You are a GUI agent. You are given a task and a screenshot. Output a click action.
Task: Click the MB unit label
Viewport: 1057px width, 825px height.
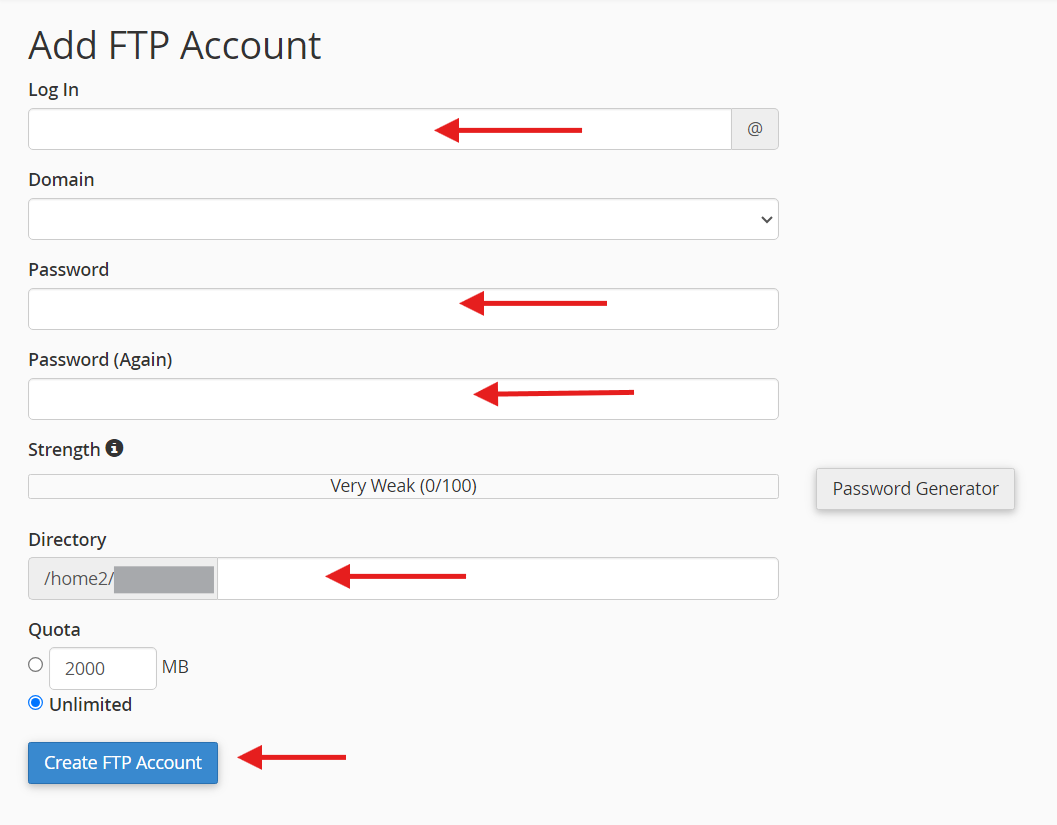tap(175, 667)
